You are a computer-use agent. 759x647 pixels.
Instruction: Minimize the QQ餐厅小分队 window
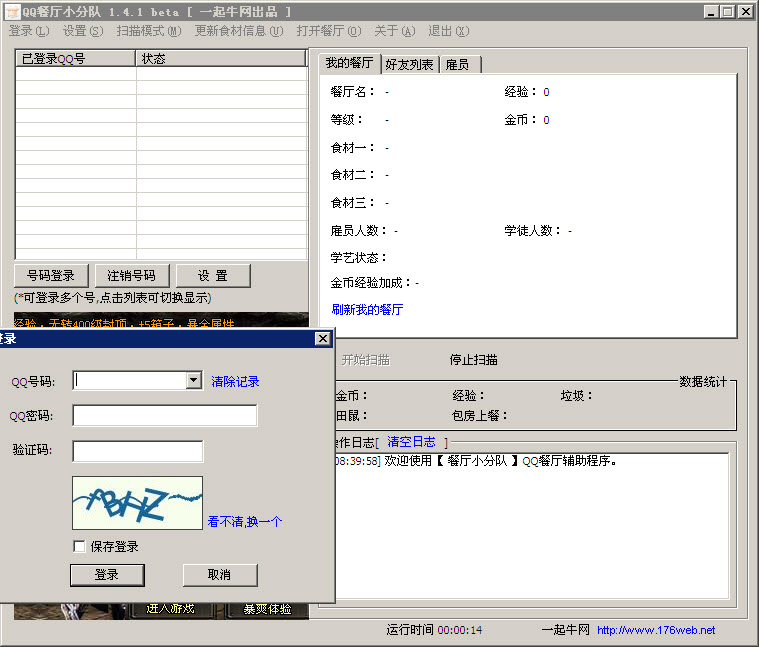(x=711, y=12)
